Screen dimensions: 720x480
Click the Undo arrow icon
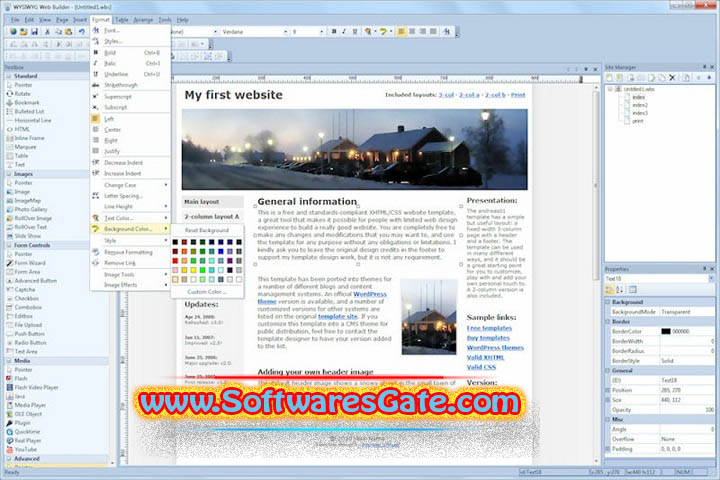point(82,32)
